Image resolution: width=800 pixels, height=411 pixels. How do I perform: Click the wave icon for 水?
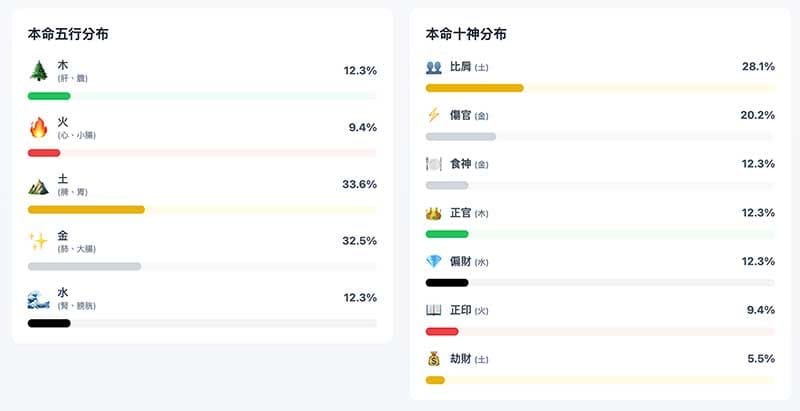coord(38,298)
